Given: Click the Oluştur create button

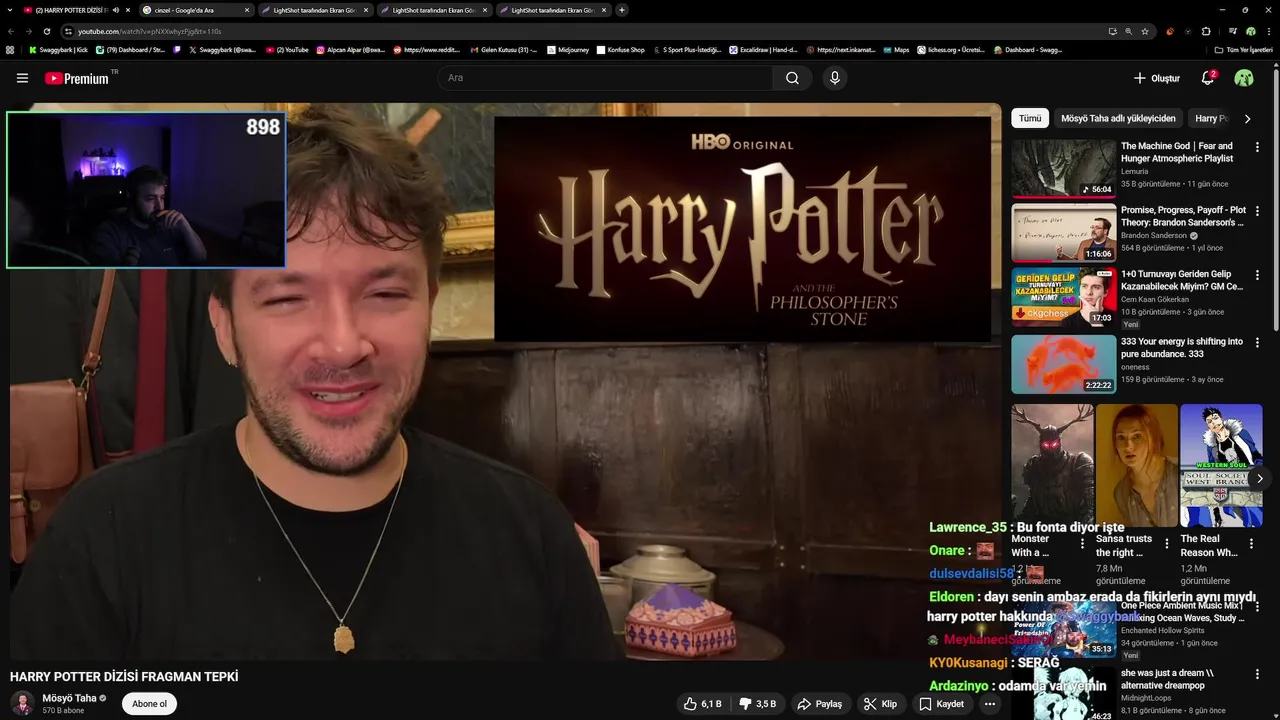Looking at the screenshot, I should point(1157,78).
